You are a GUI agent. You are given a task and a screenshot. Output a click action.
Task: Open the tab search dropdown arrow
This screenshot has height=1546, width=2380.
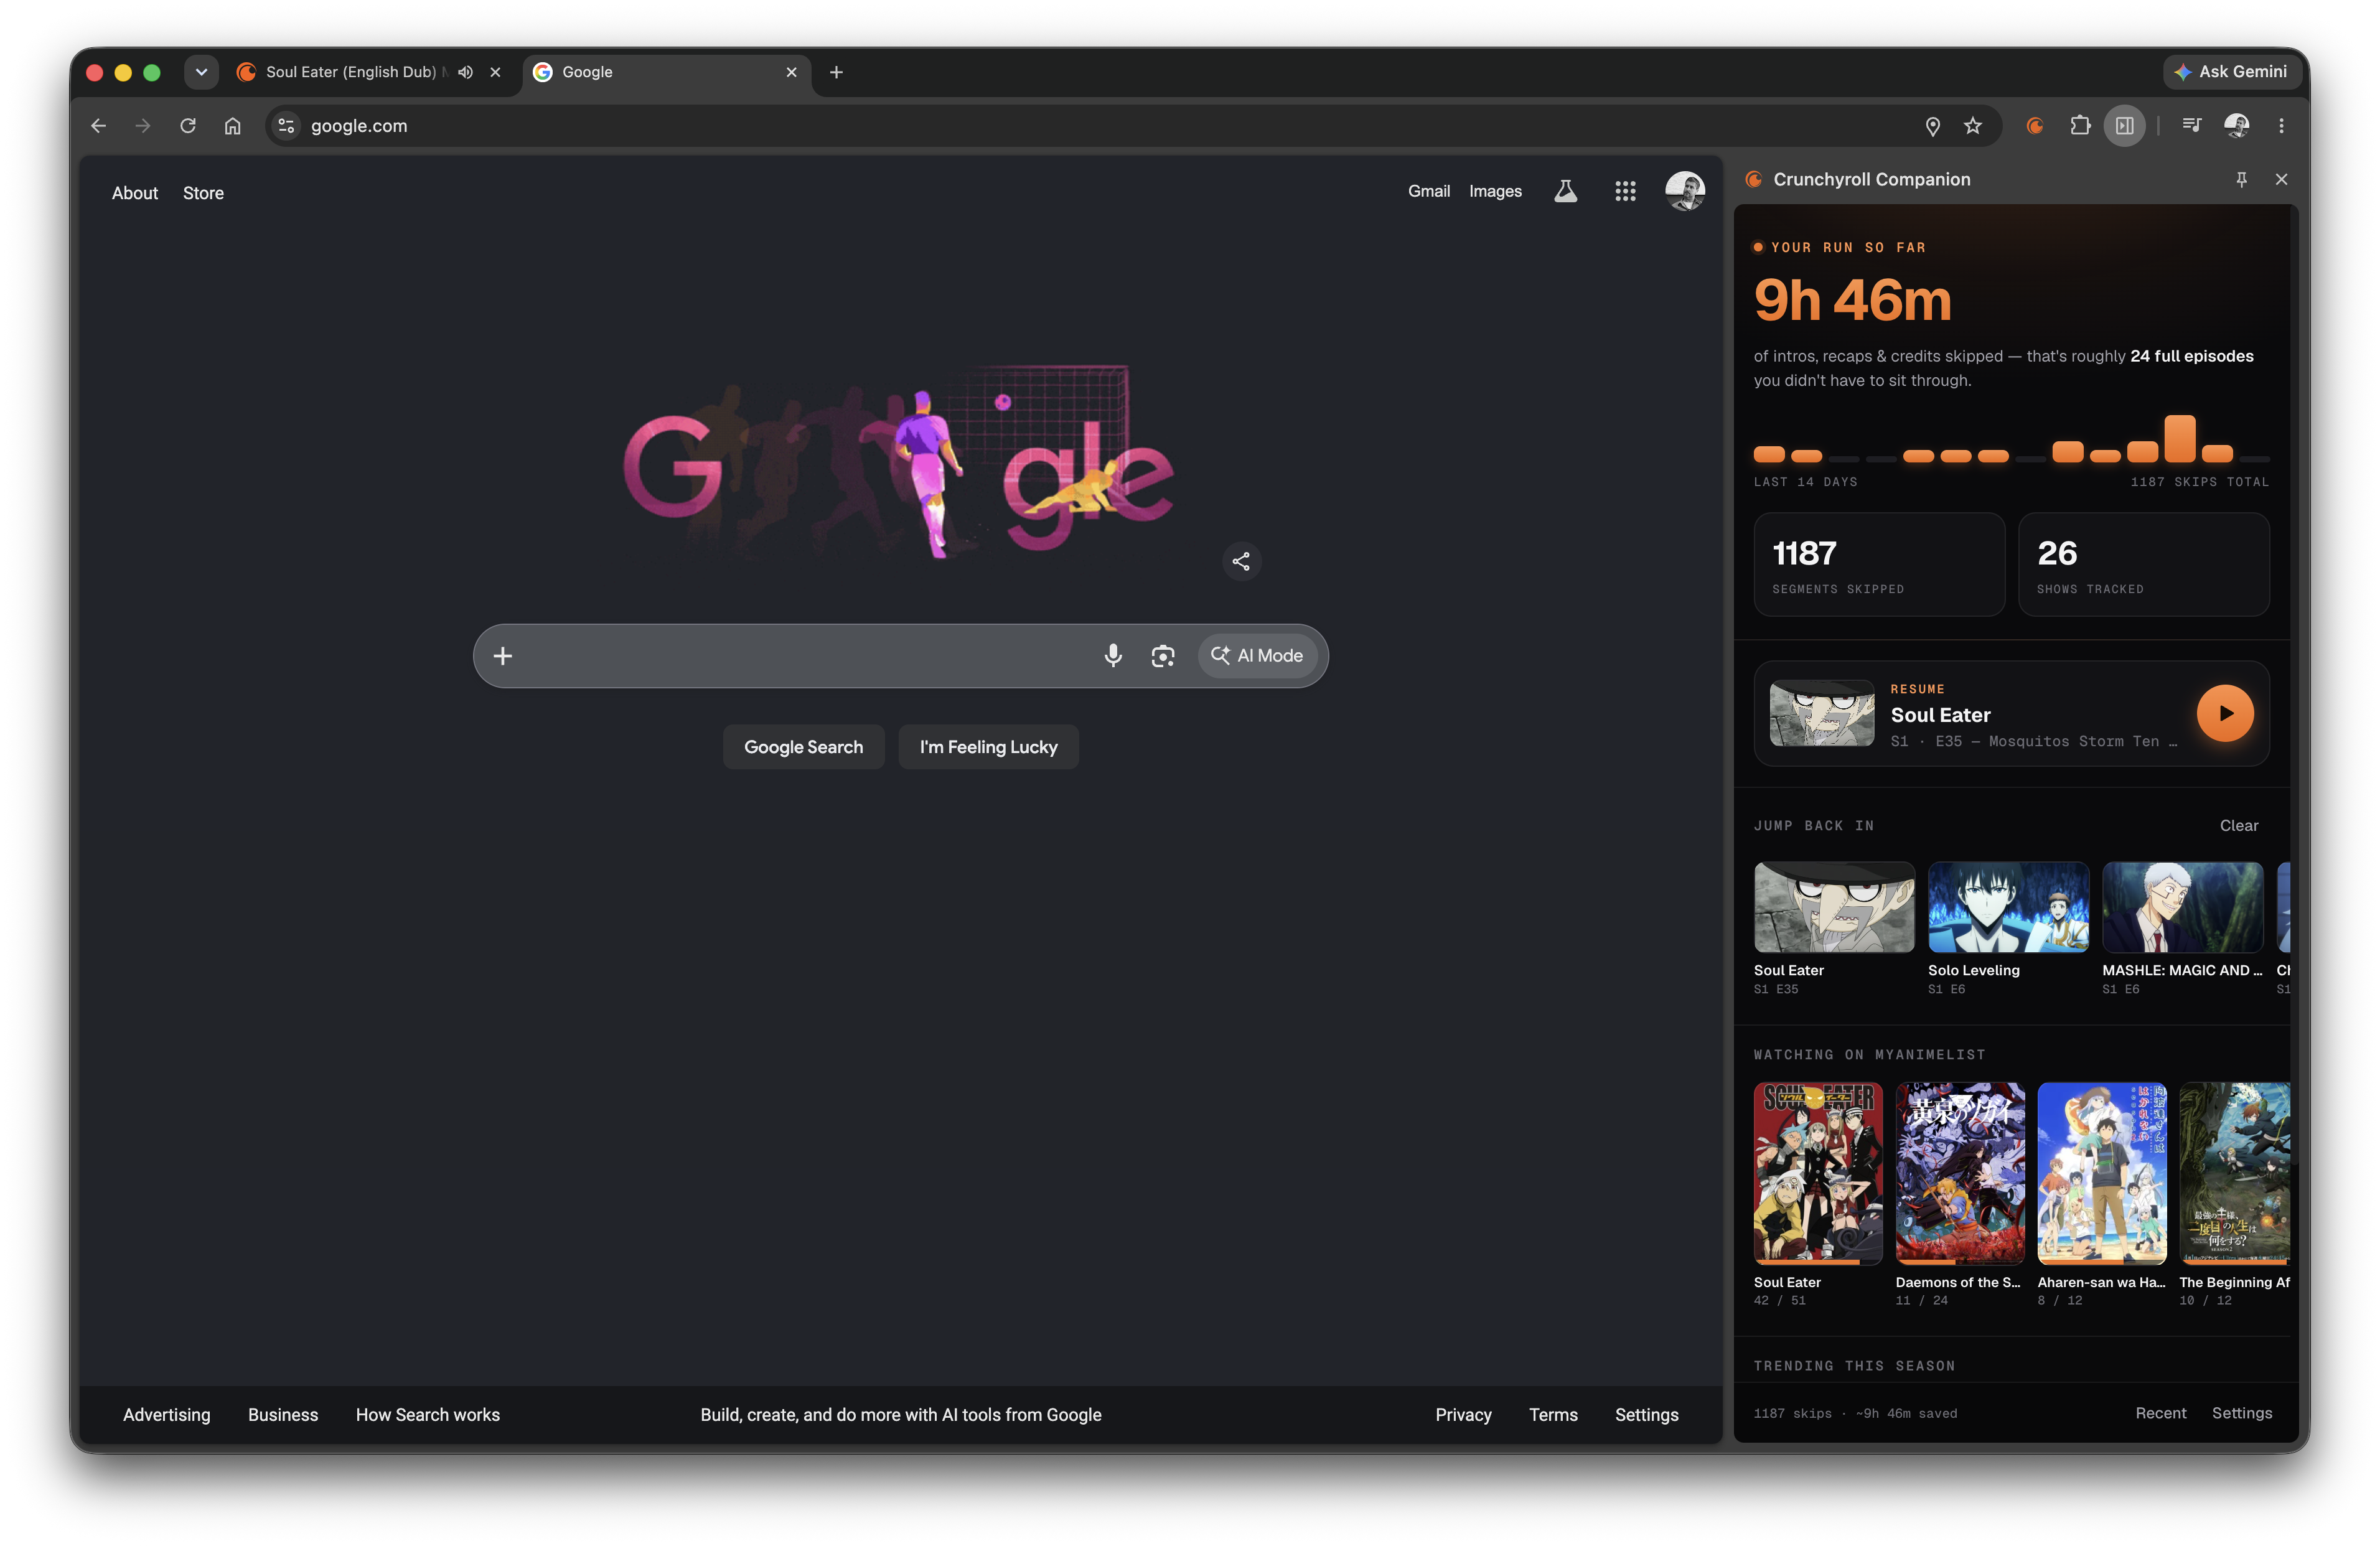[201, 72]
